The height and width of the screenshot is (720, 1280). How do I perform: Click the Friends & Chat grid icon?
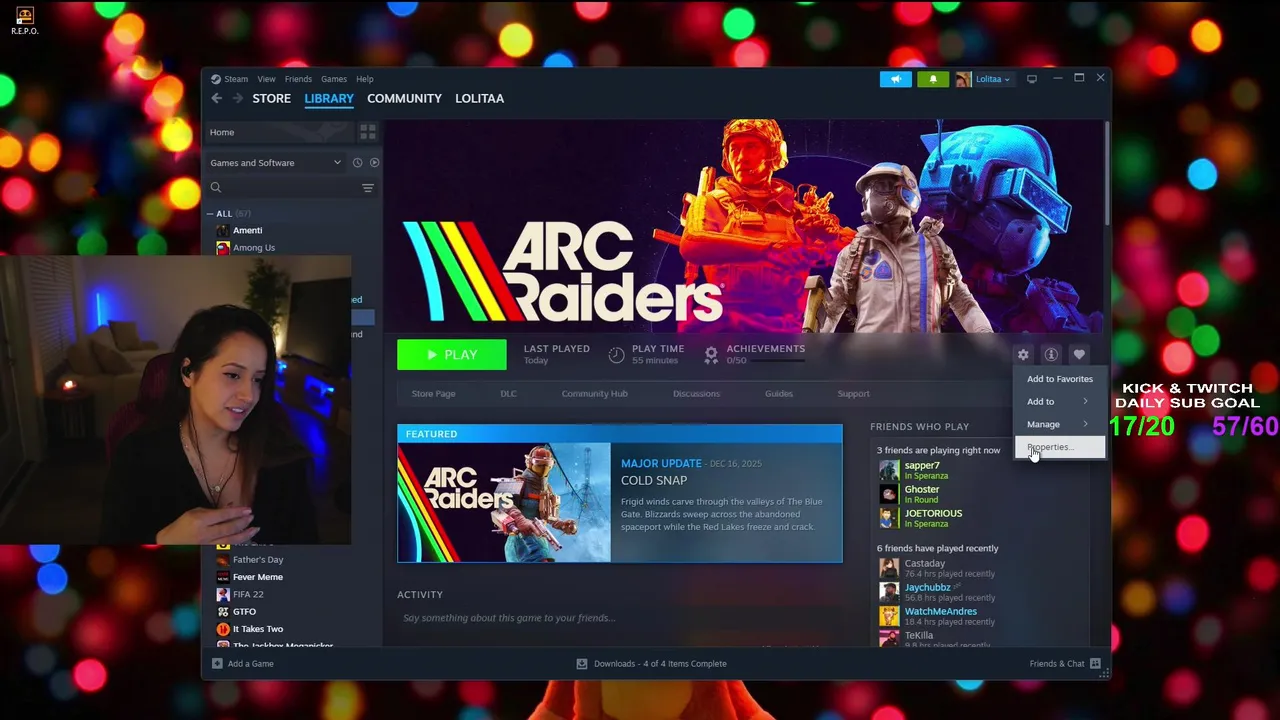[1096, 664]
